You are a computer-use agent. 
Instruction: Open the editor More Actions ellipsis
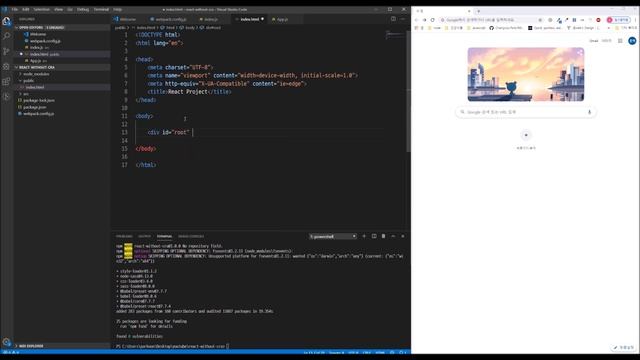pos(402,19)
